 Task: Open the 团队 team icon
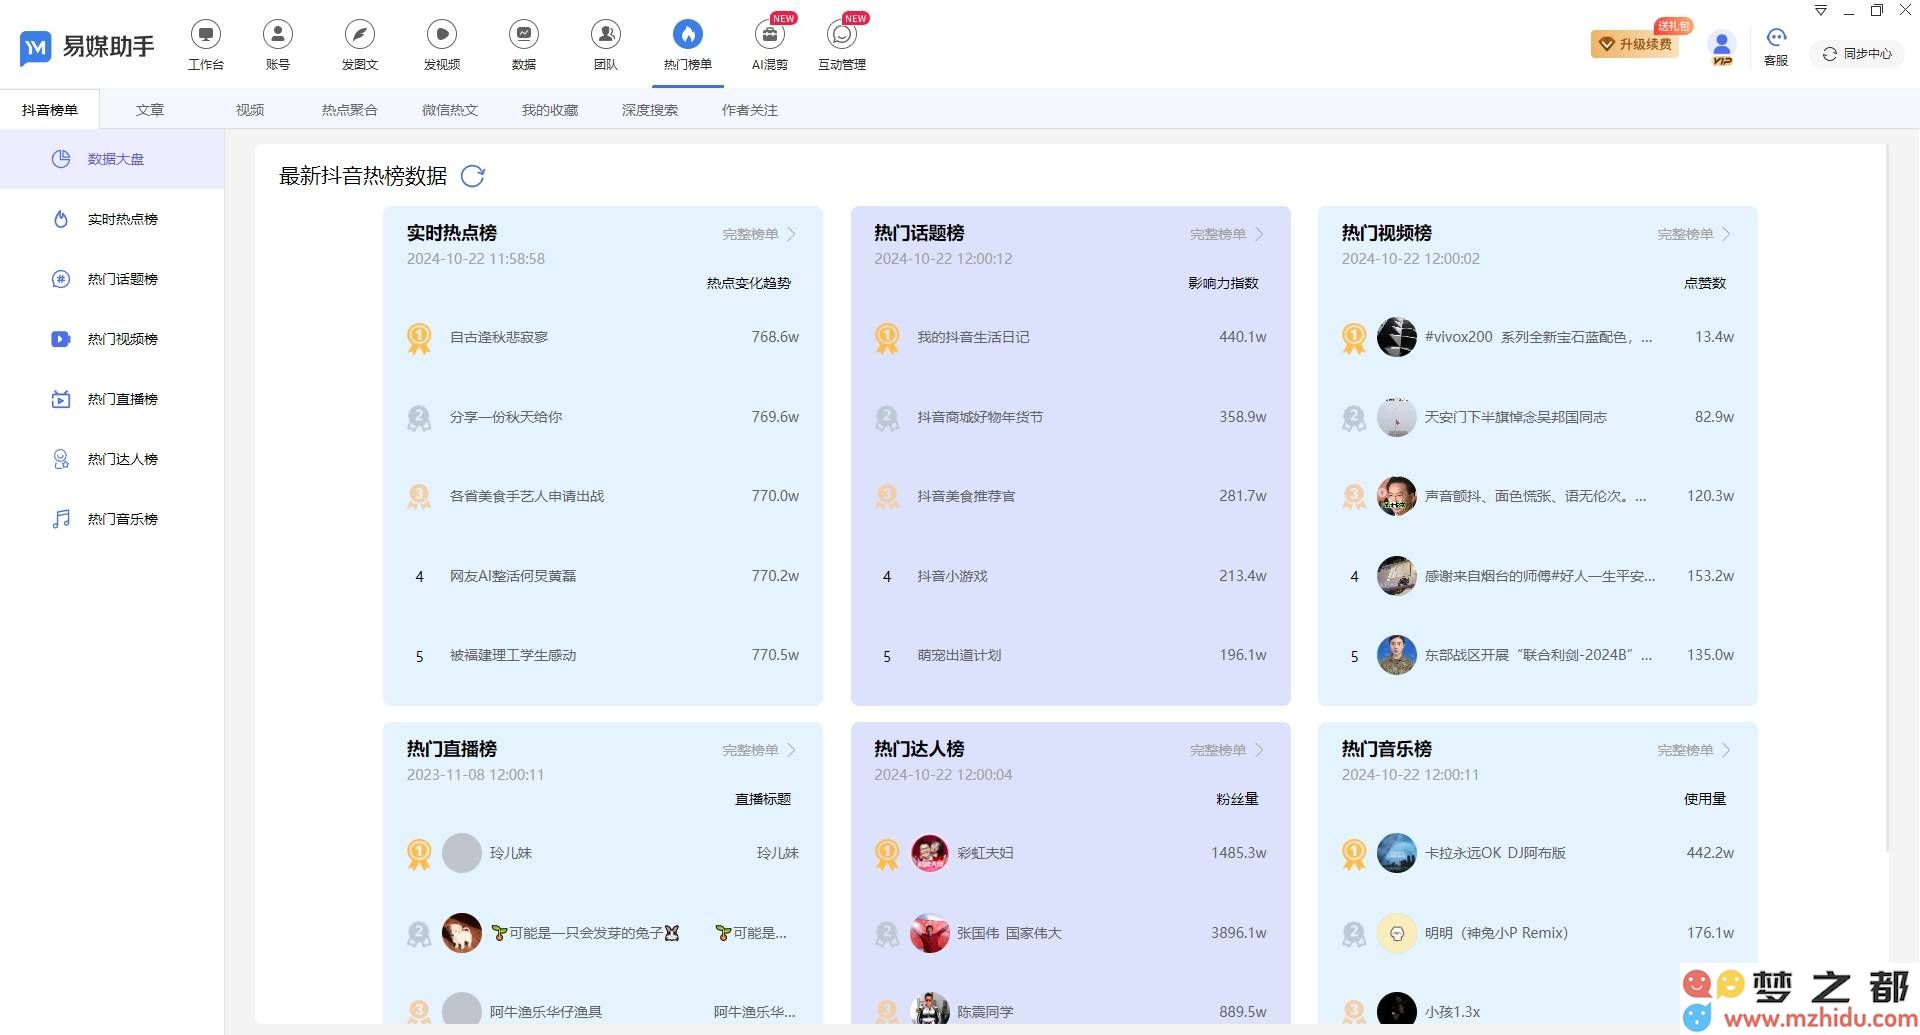click(x=606, y=45)
